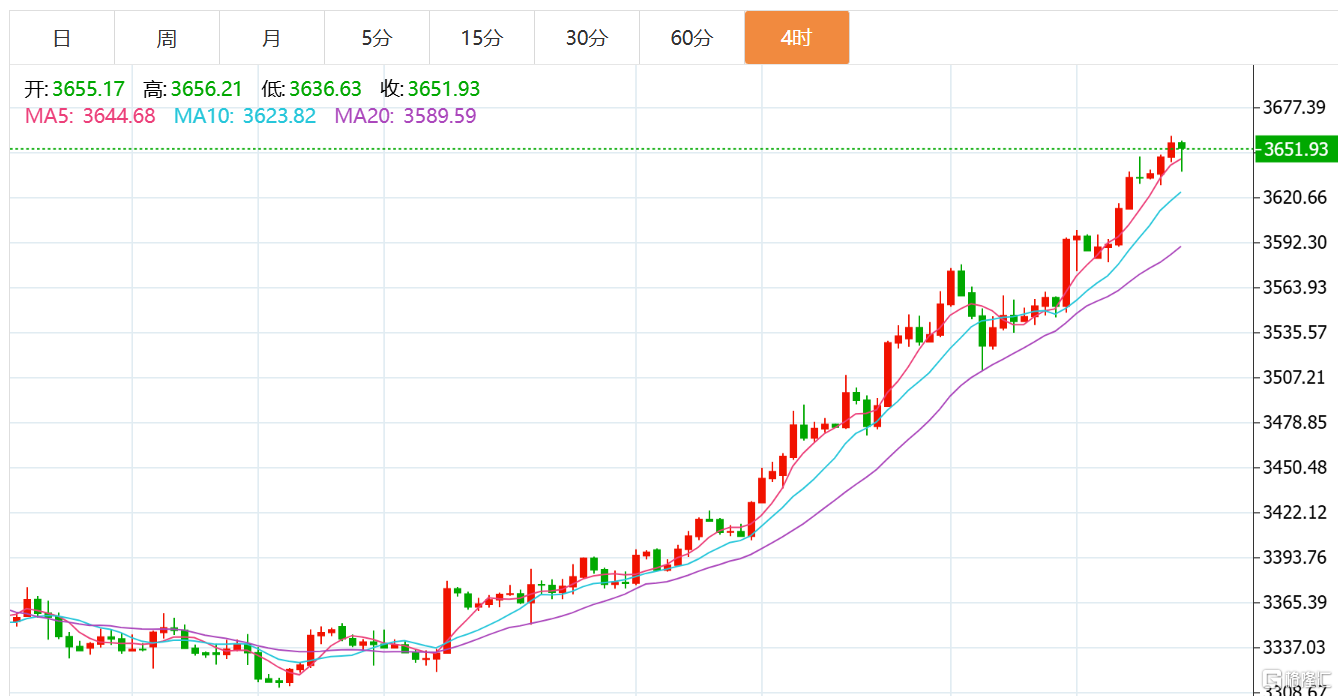The image size is (1338, 696).
Task: Click the 3563.93 price axis label
Action: (1295, 287)
